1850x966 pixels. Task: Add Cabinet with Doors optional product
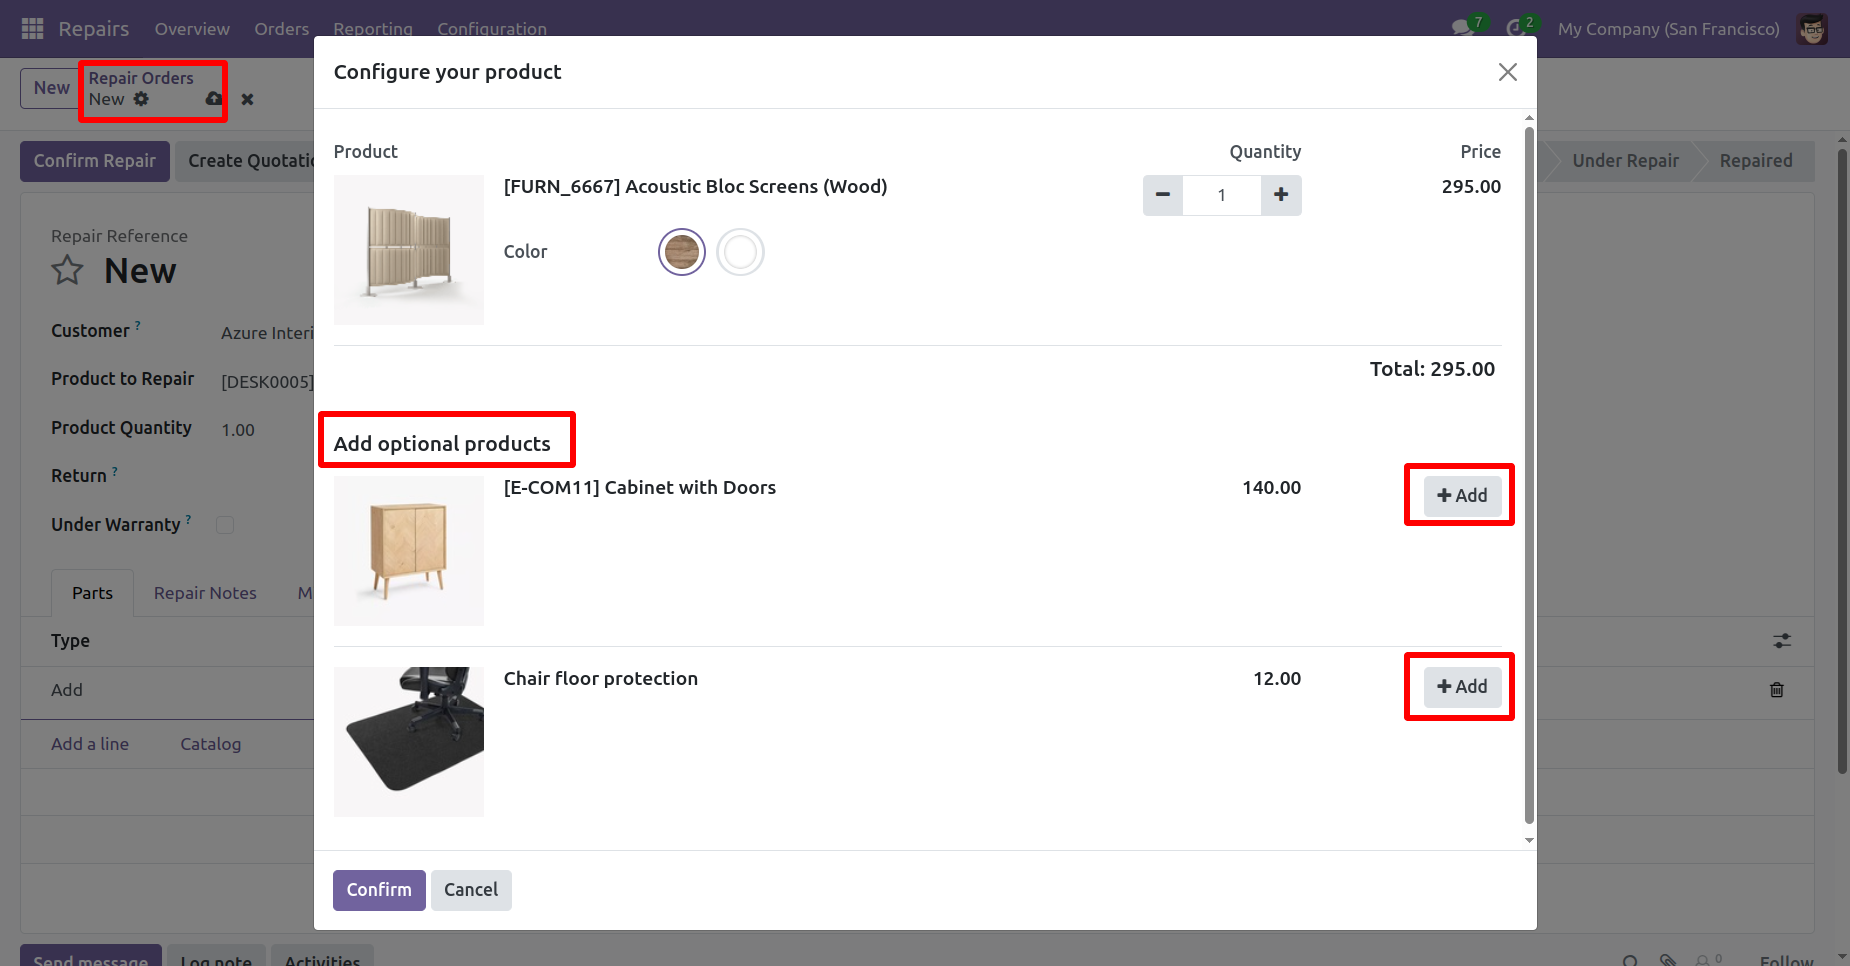pos(1462,495)
